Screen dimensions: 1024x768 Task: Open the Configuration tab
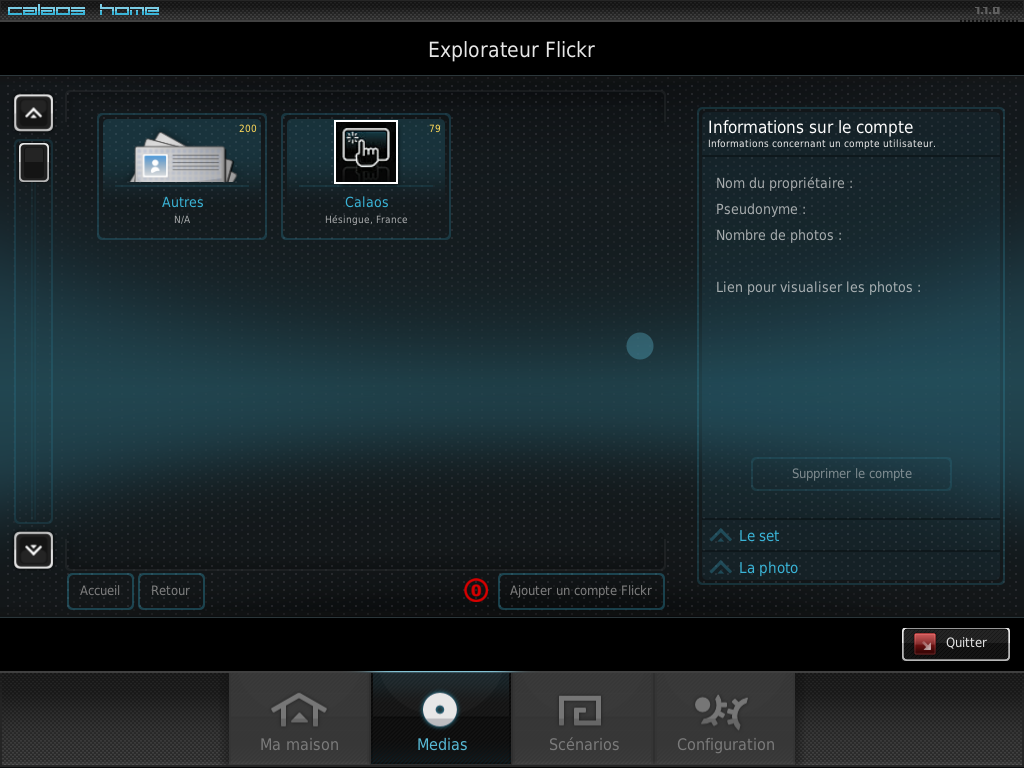[x=726, y=719]
